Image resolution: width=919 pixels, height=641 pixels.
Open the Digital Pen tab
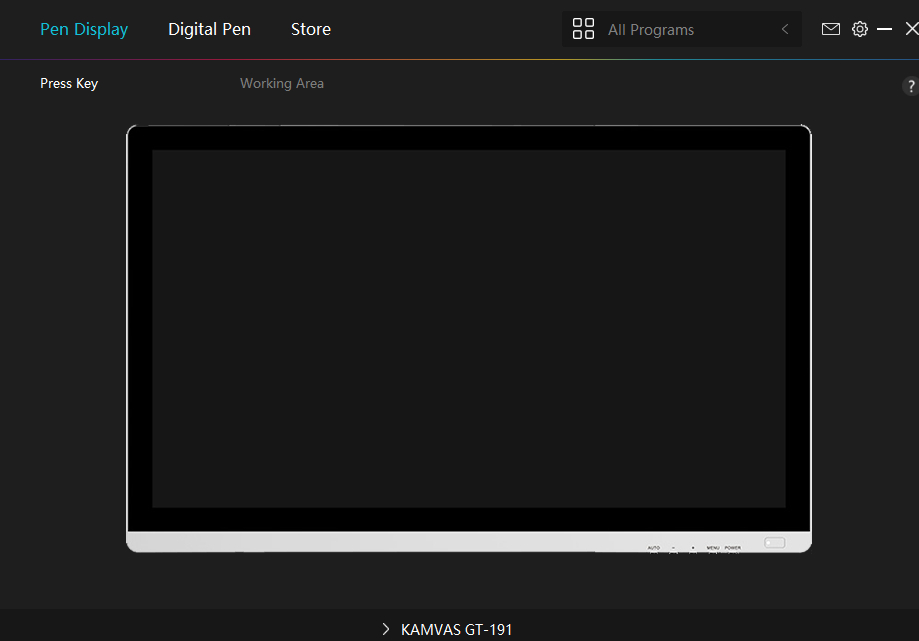click(x=209, y=29)
